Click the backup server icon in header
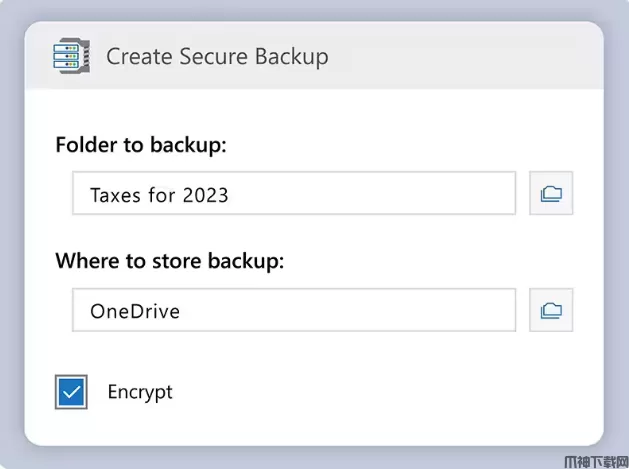629x469 pixels. click(x=71, y=56)
